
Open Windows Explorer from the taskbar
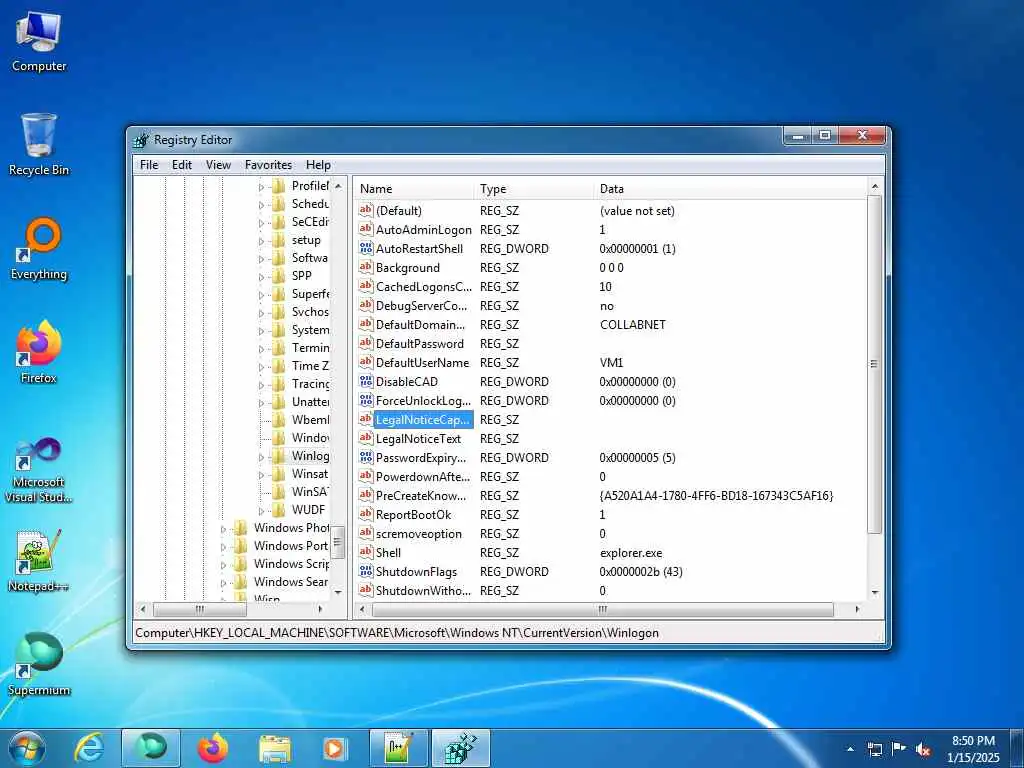coord(275,748)
